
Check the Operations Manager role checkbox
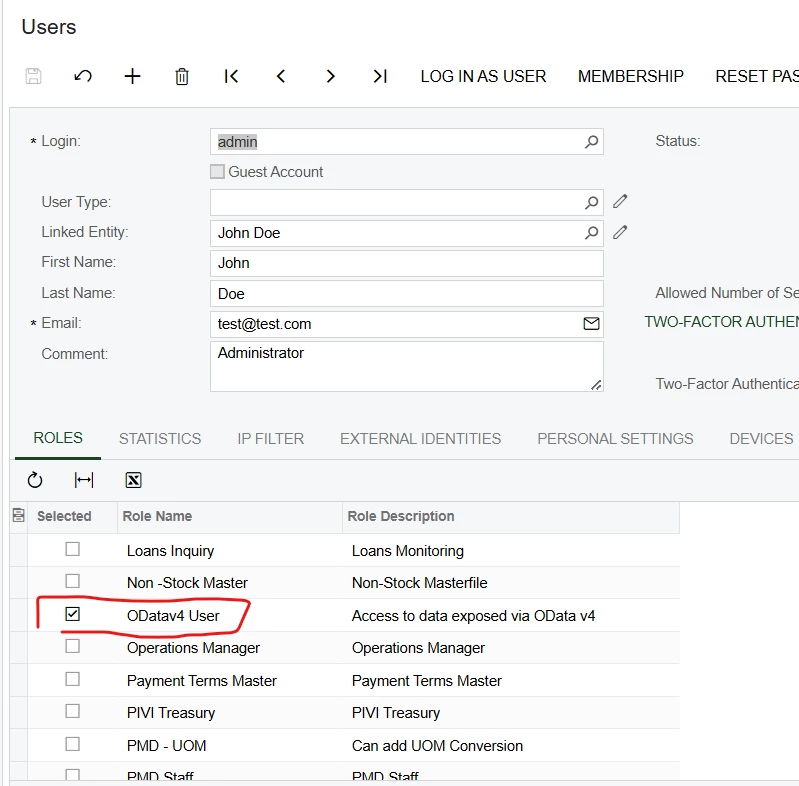coord(72,646)
